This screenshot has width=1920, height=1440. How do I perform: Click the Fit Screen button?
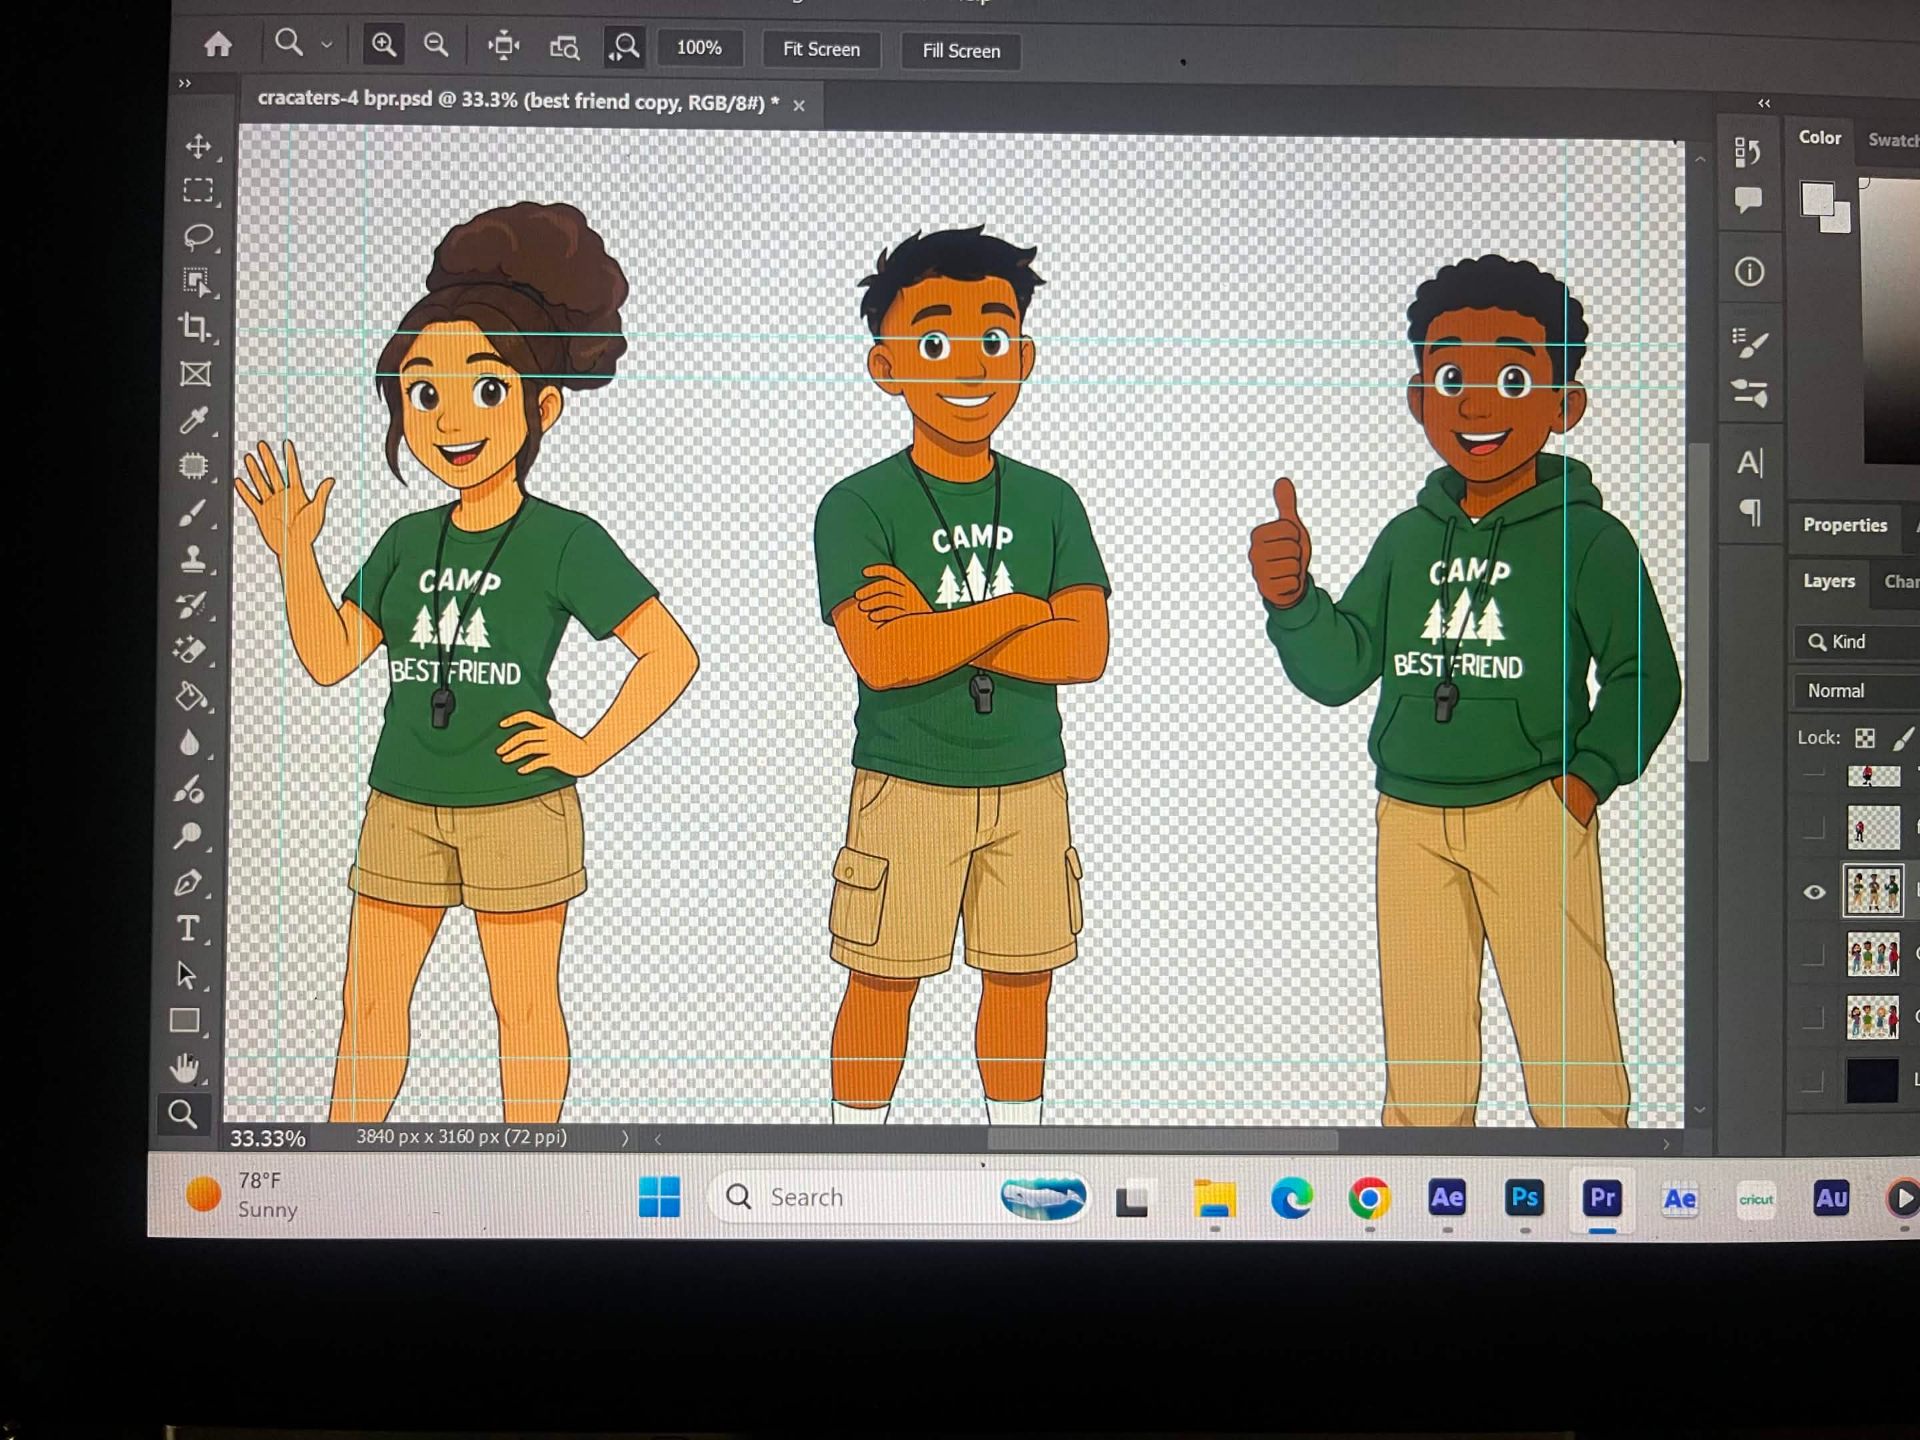[821, 49]
